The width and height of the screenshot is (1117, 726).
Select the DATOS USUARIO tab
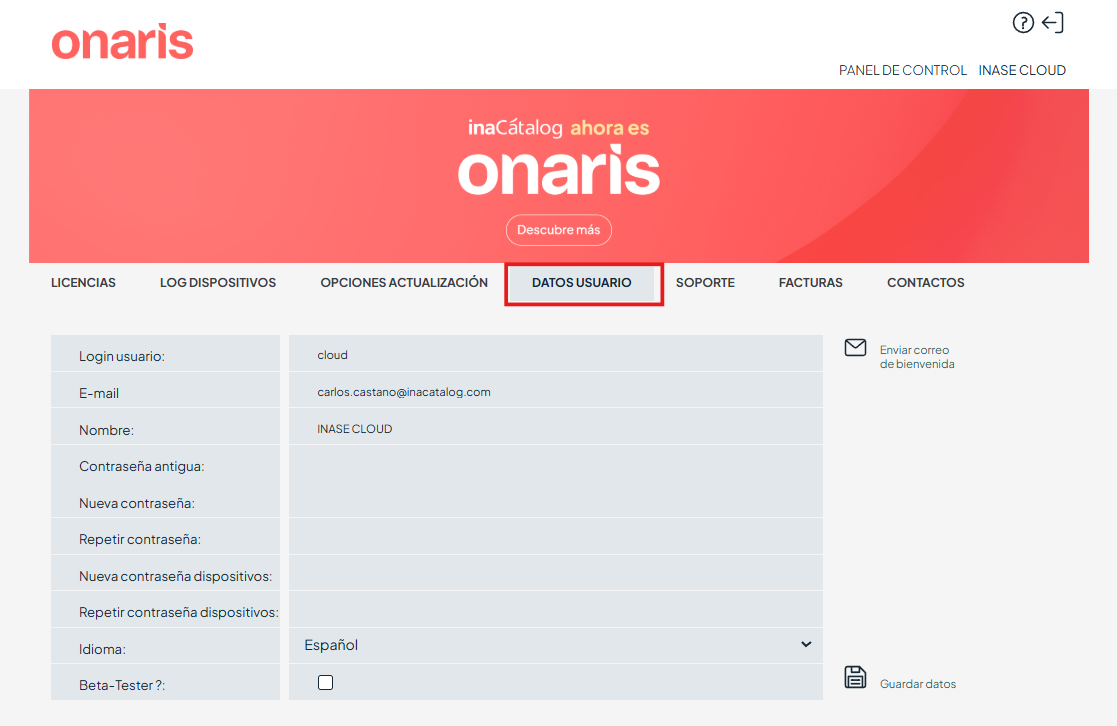582,283
